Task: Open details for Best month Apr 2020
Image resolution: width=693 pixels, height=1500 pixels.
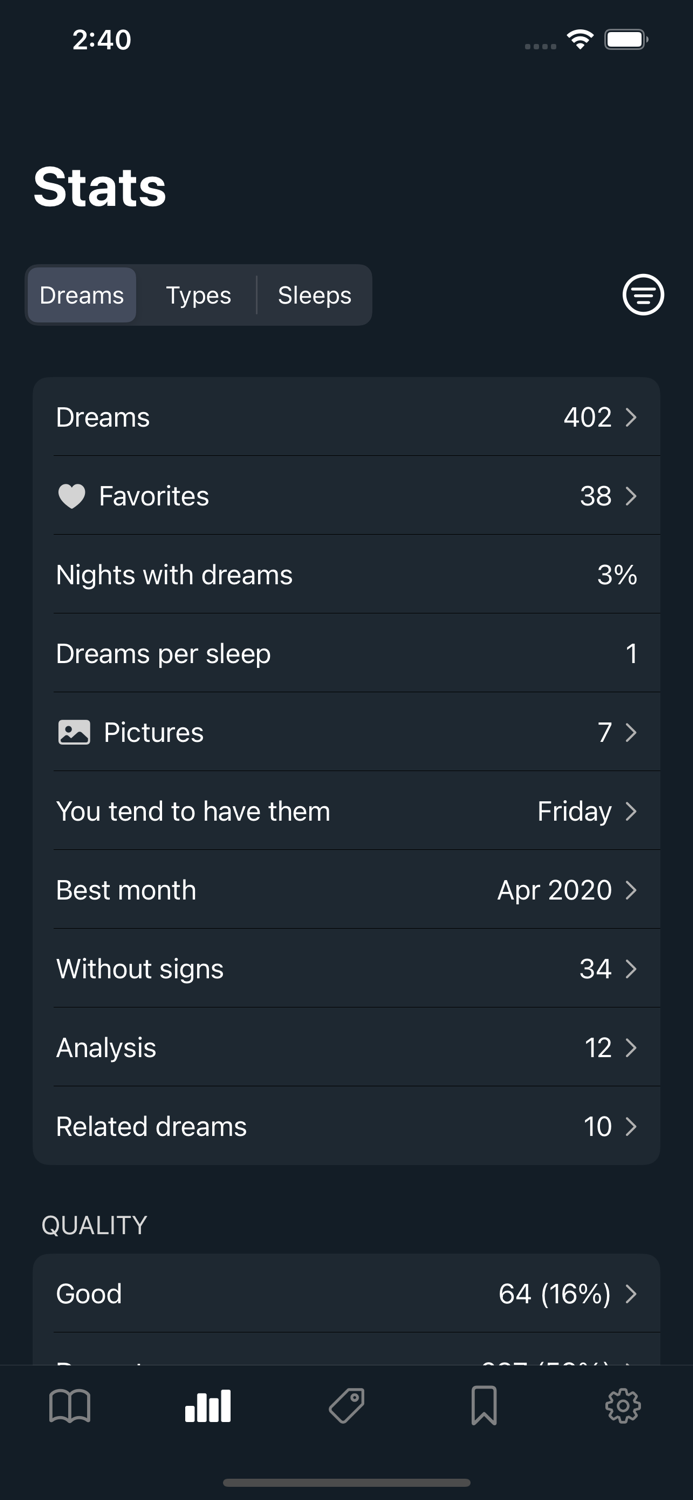Action: (346, 890)
